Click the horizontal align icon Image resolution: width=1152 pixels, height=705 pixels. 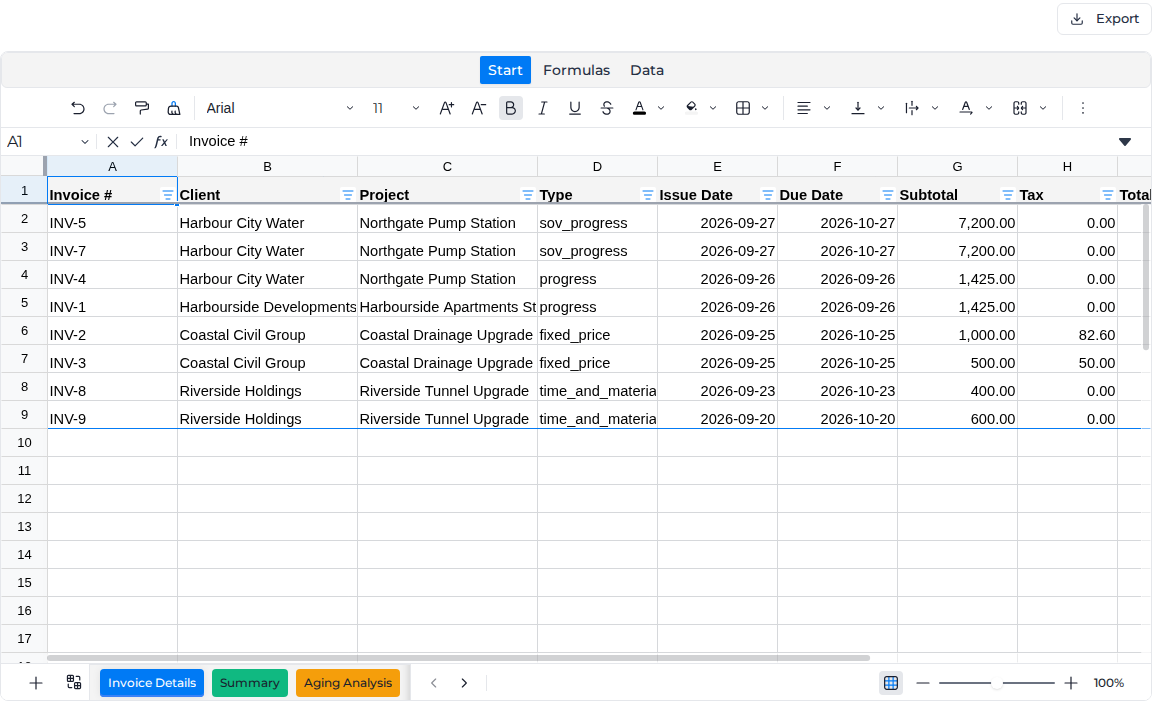804,108
